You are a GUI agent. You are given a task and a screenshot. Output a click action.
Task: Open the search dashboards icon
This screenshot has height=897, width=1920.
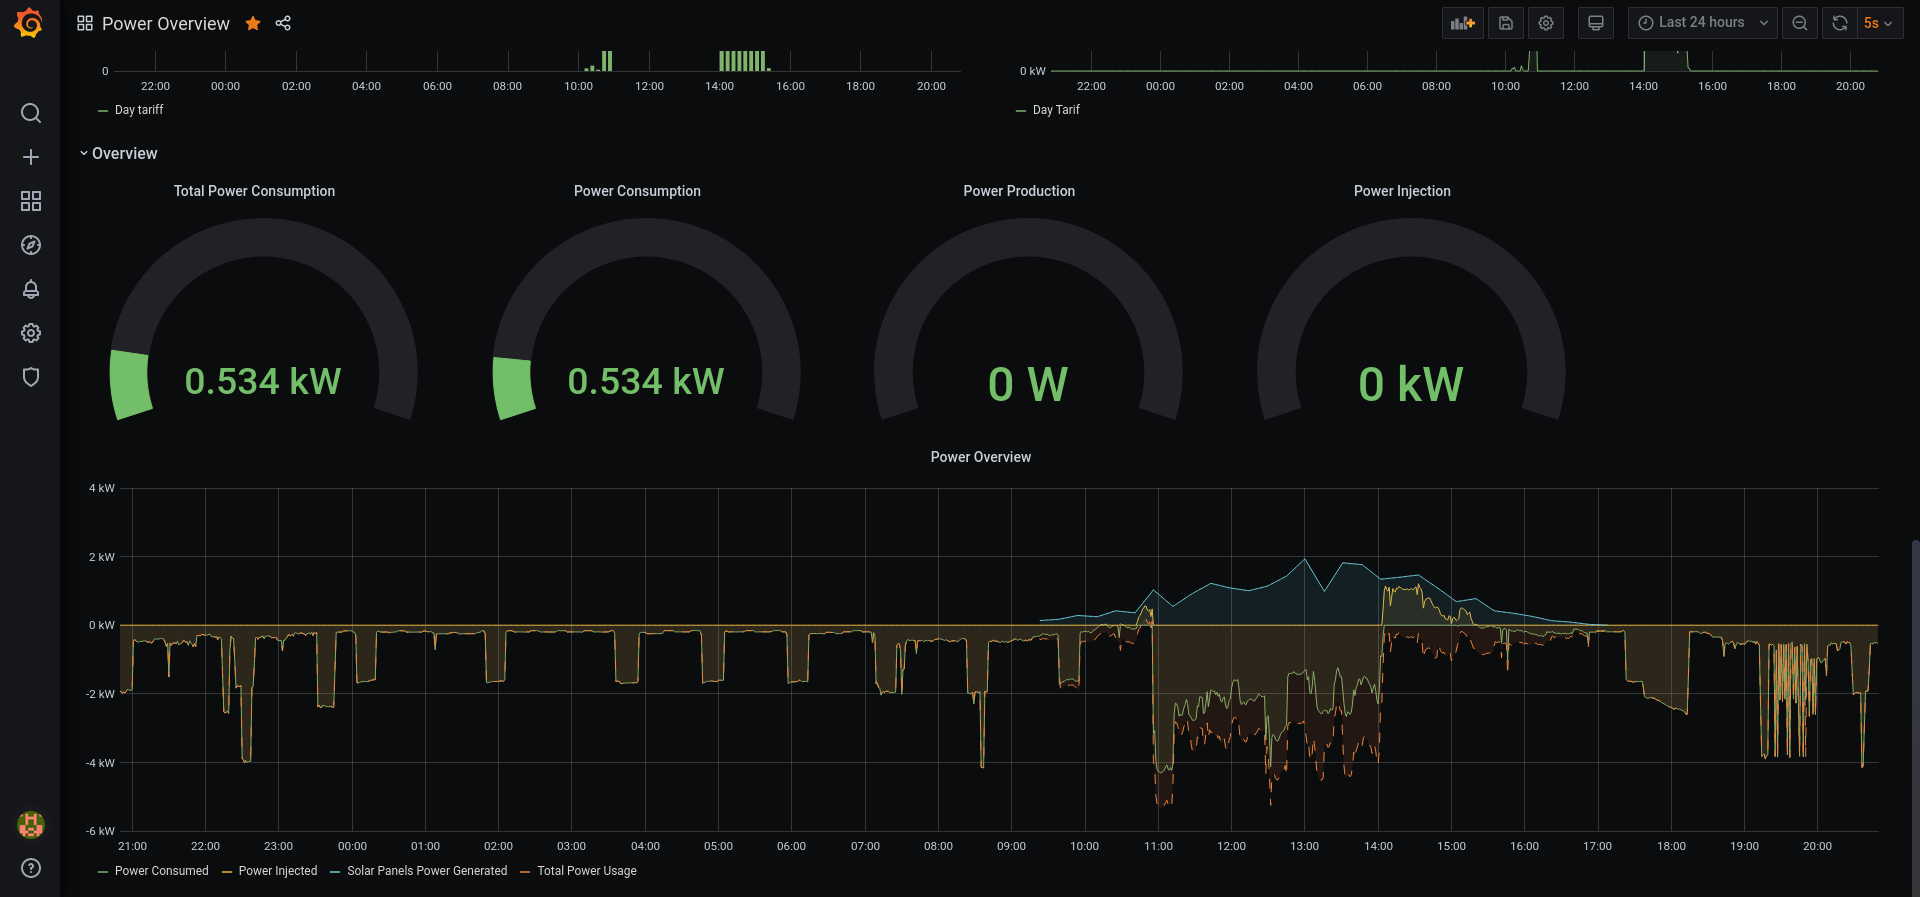[x=31, y=113]
